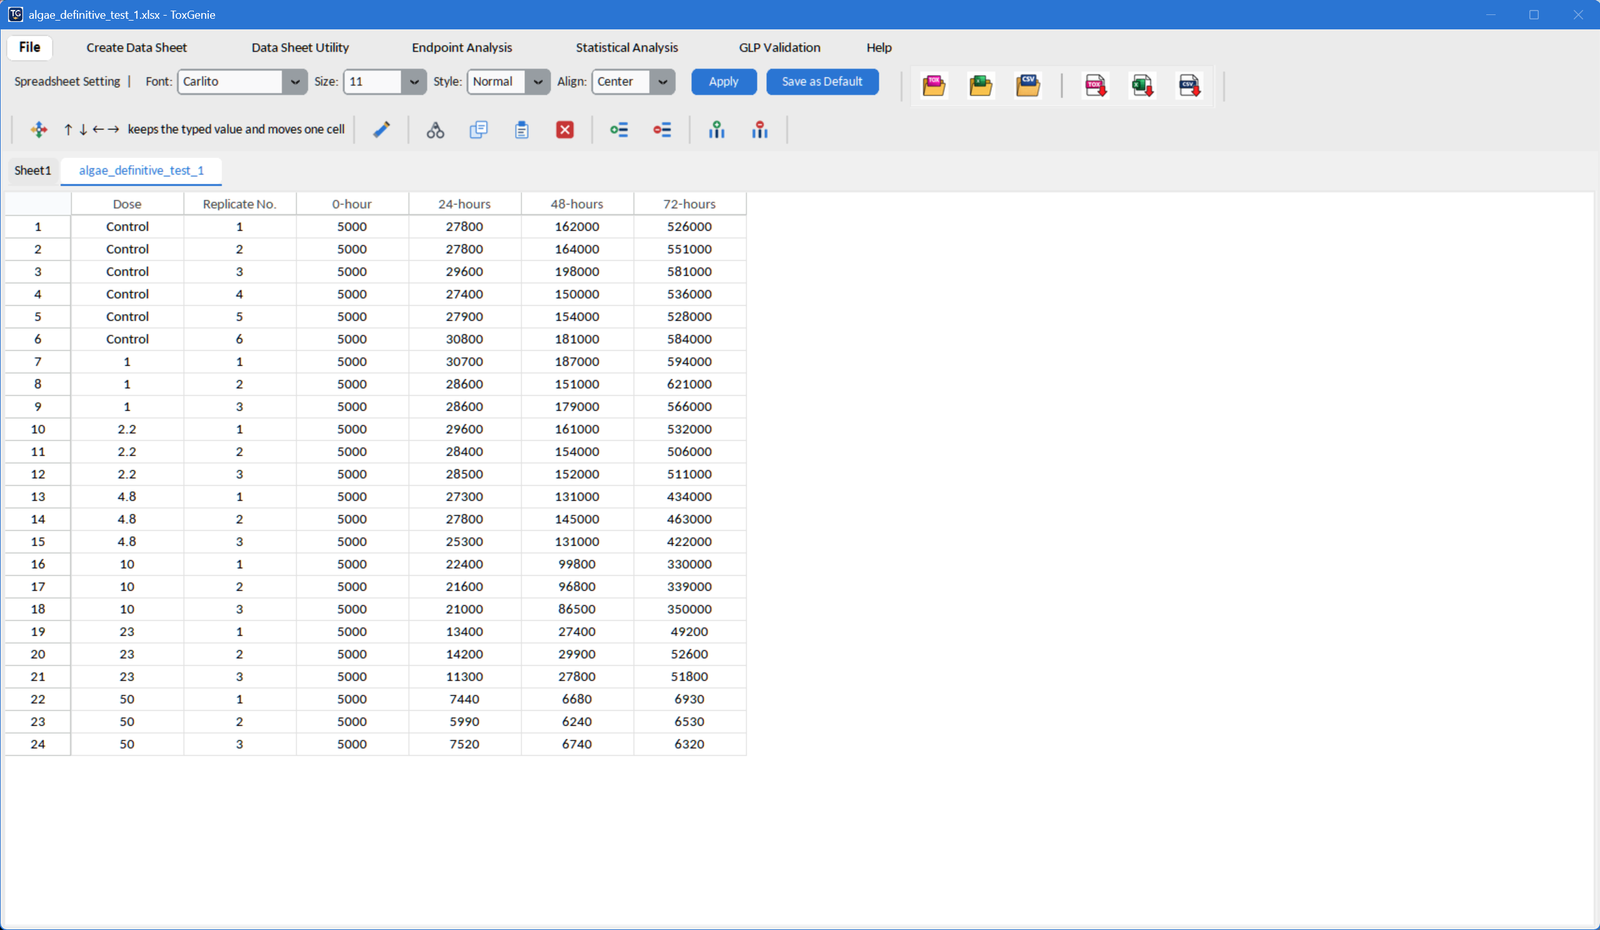Select the 72-hours column header
Viewport: 1600px width, 930px height.
[690, 204]
